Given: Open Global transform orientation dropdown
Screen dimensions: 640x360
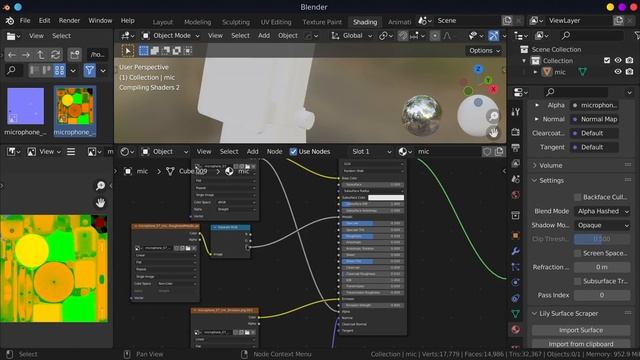Looking at the screenshot, I should pos(351,36).
